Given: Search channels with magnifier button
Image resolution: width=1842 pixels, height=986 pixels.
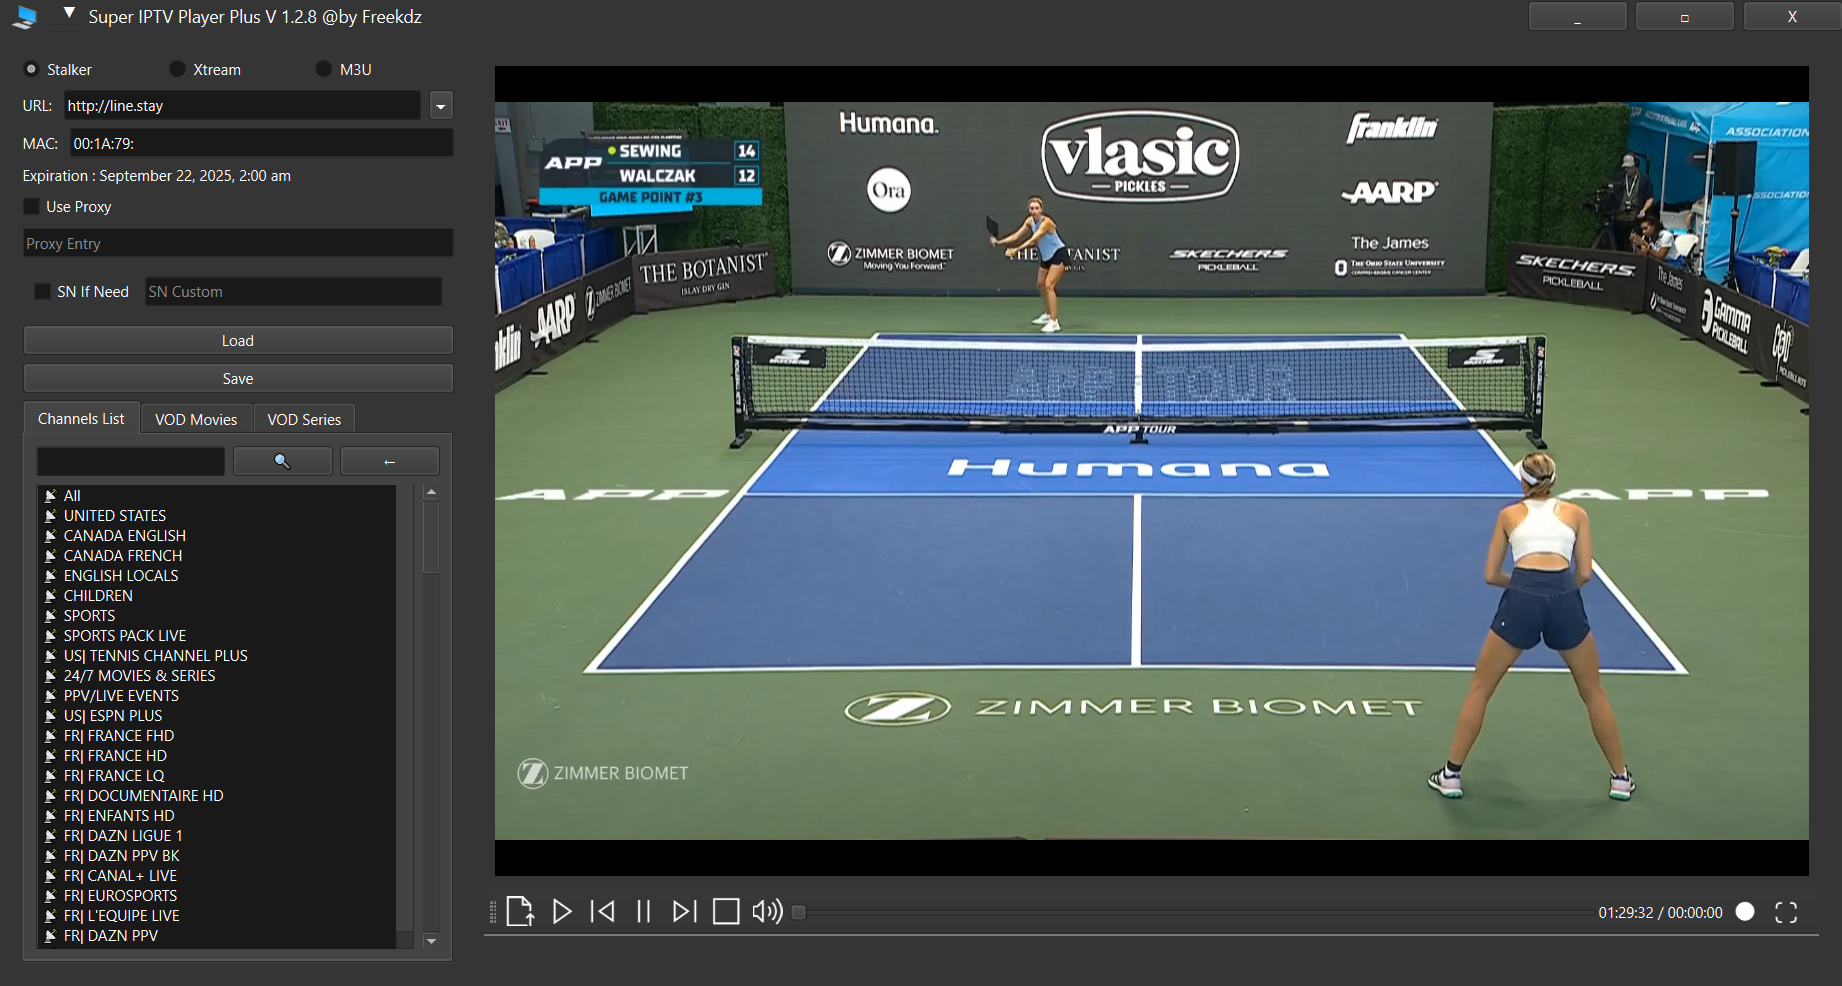Looking at the screenshot, I should coord(283,461).
